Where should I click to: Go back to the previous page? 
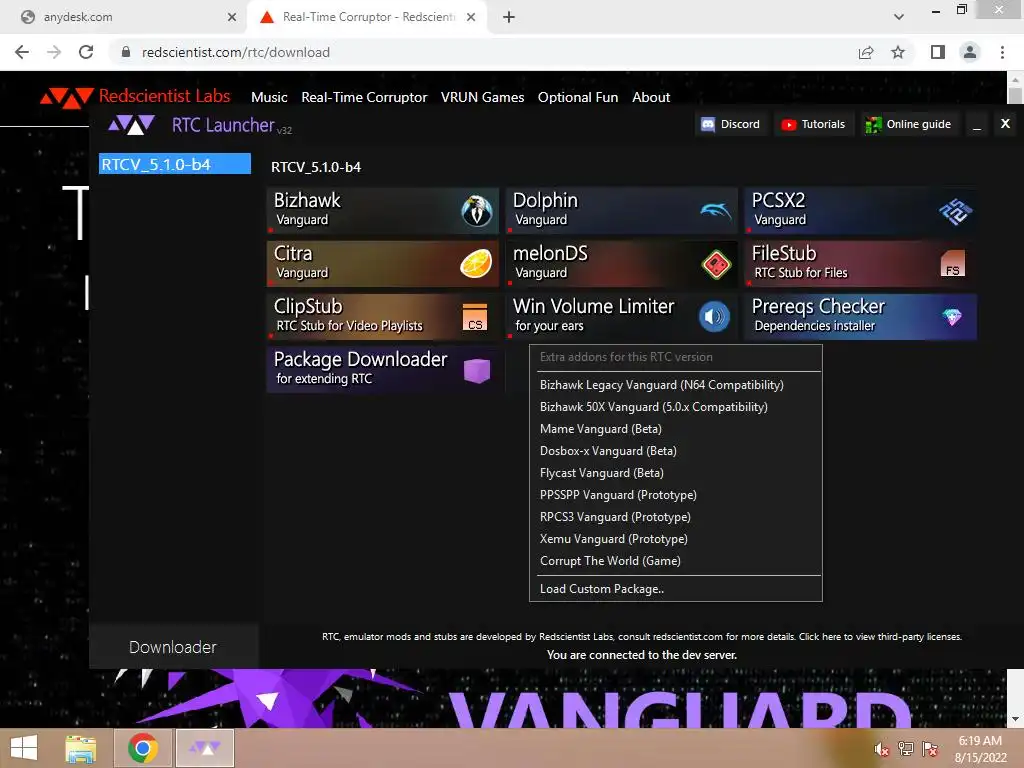(22, 52)
